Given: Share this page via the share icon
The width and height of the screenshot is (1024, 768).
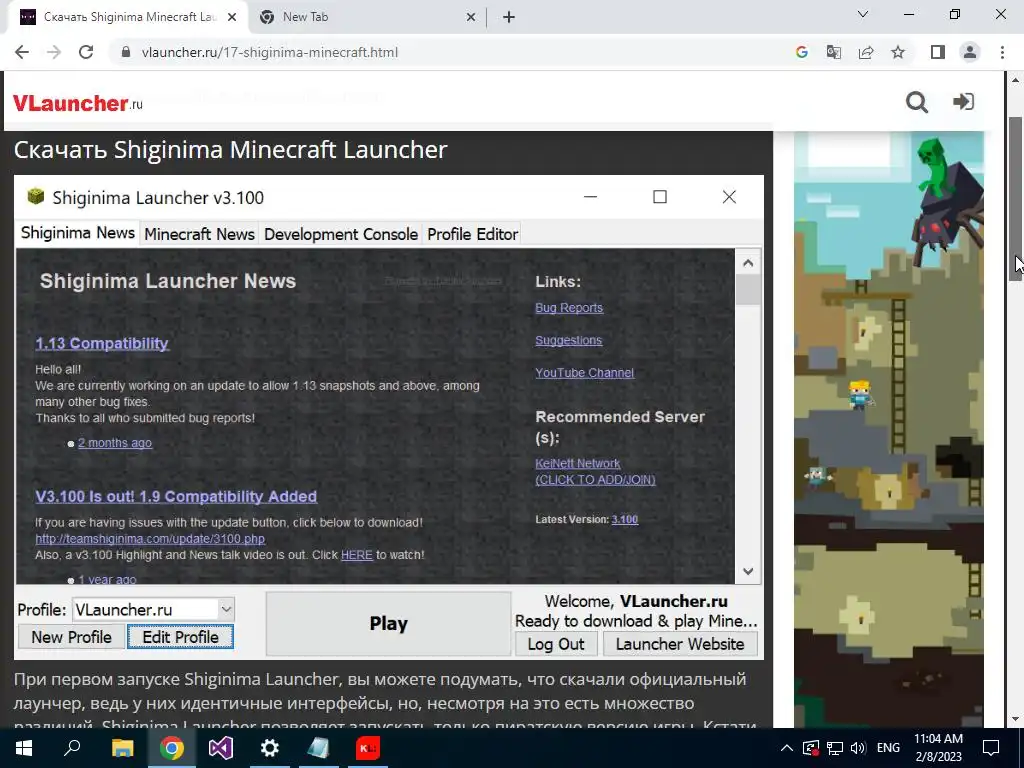Looking at the screenshot, I should pyautogui.click(x=866, y=52).
